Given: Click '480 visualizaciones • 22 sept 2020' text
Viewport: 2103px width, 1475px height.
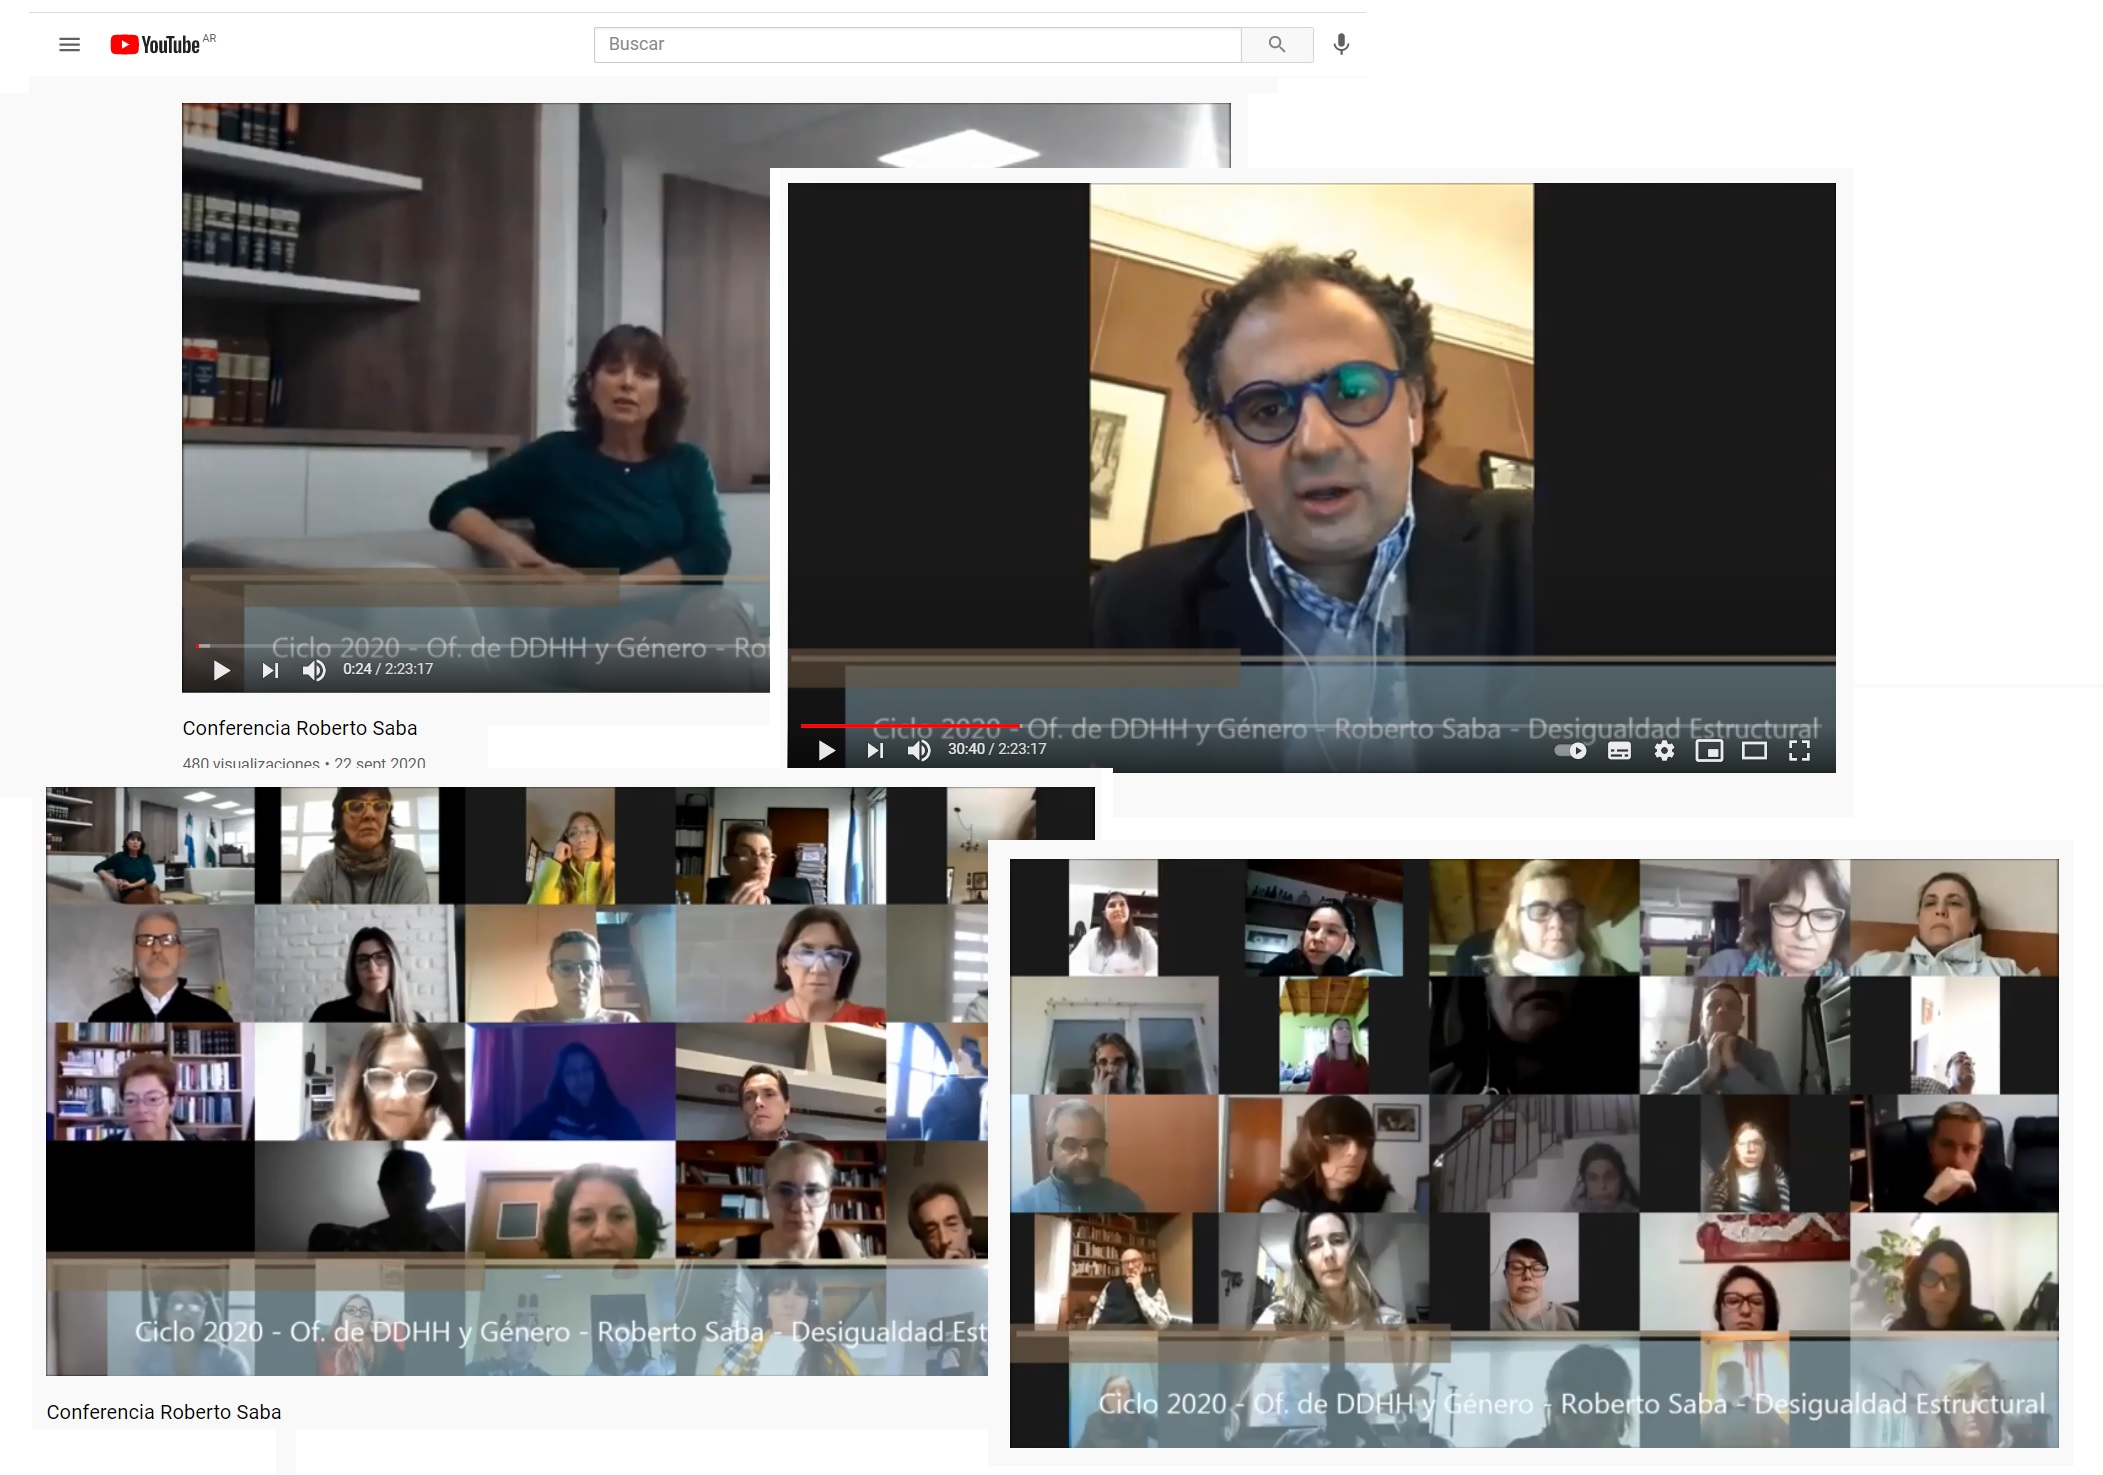Looking at the screenshot, I should pos(304,763).
